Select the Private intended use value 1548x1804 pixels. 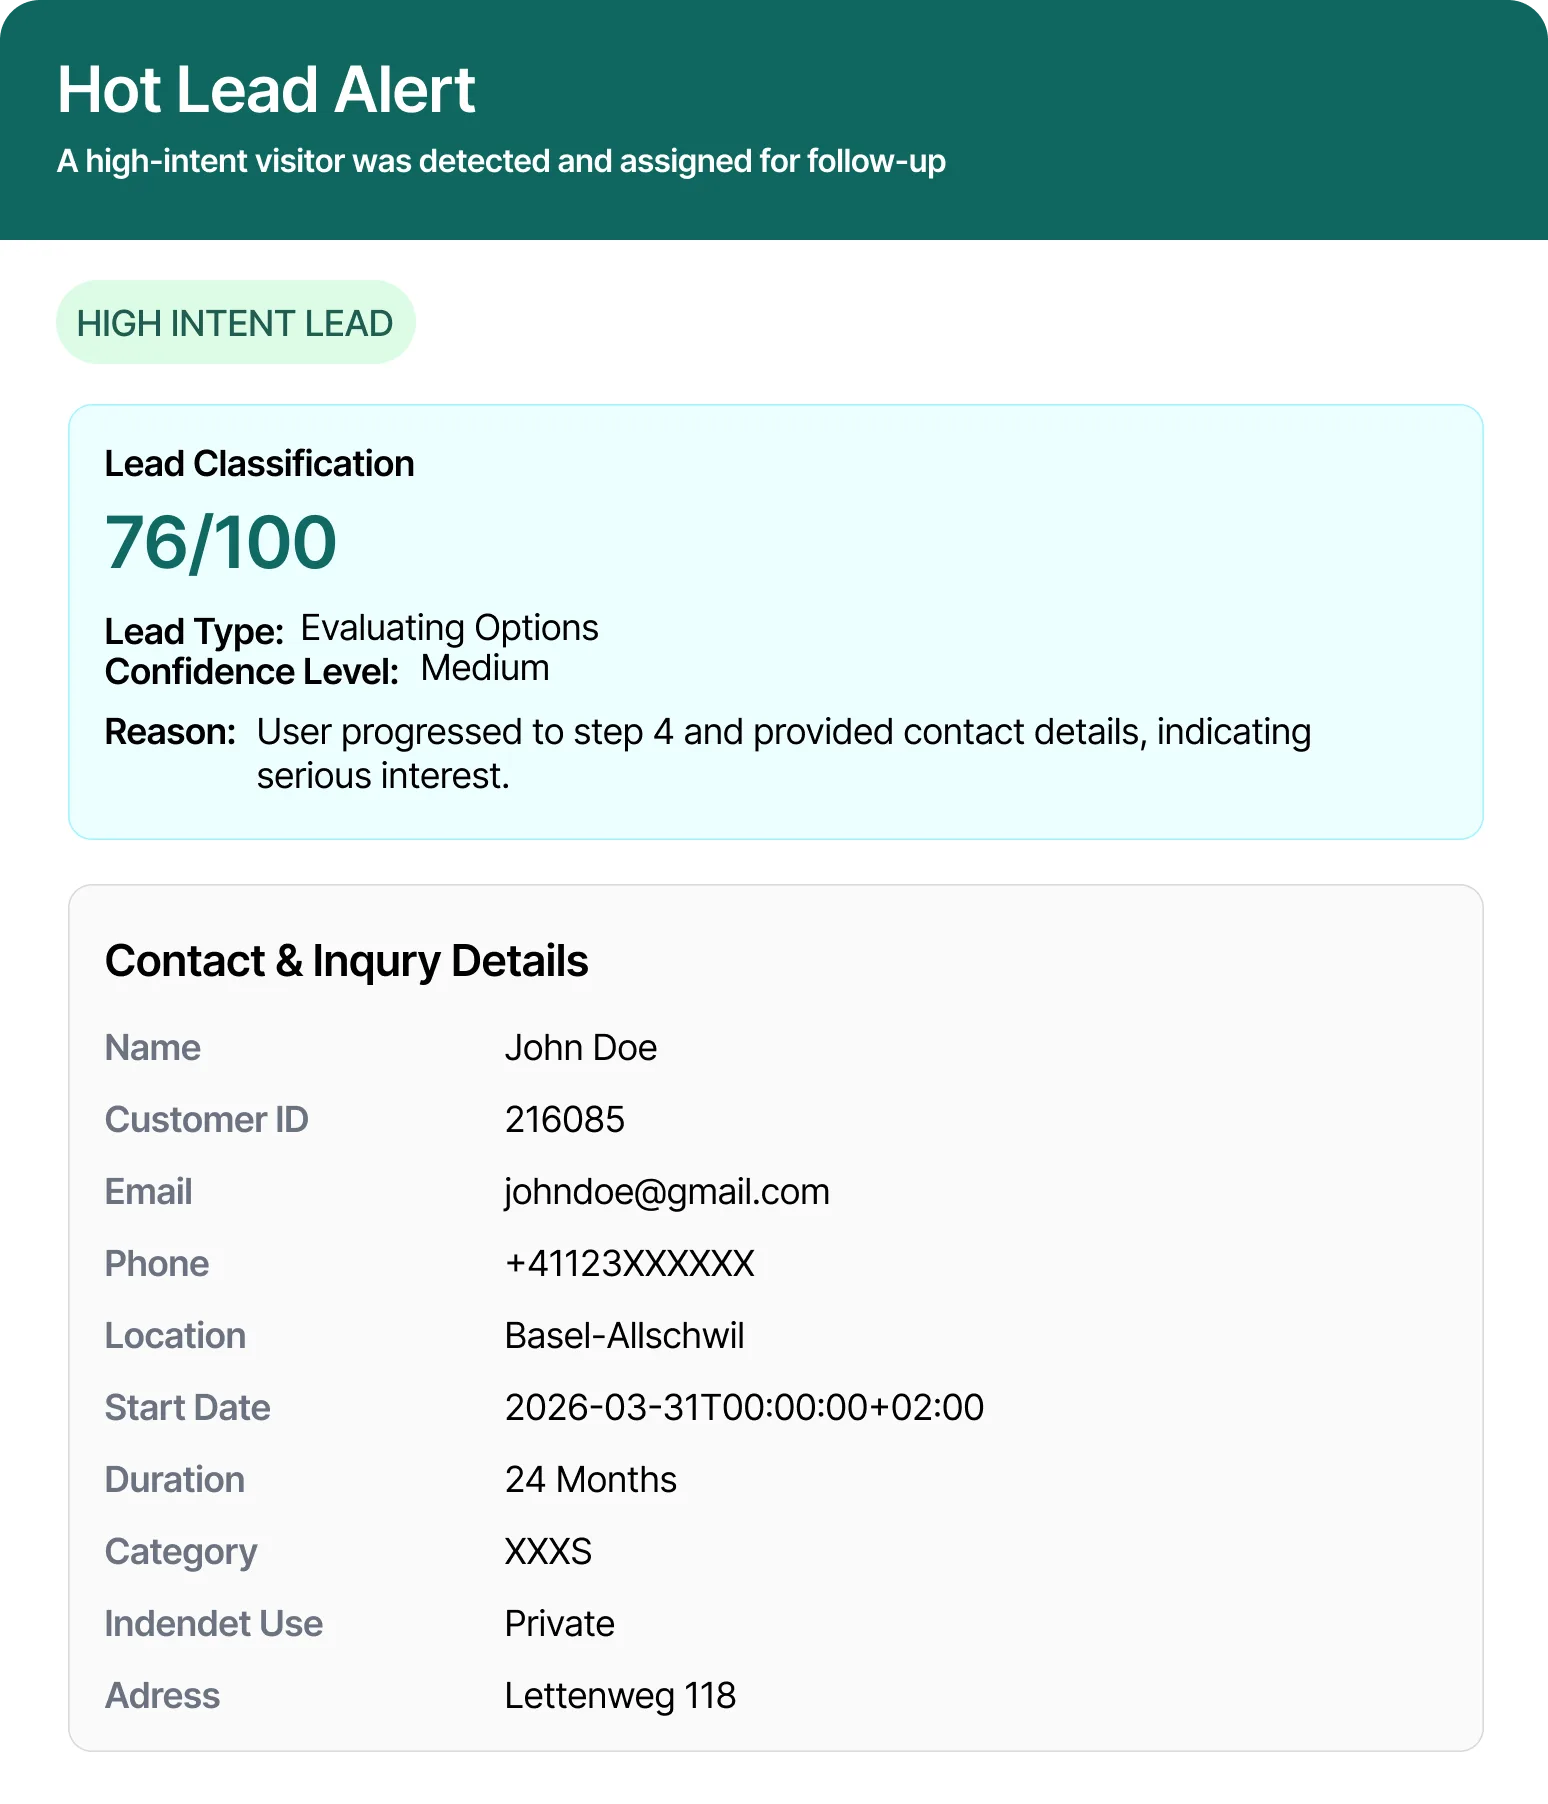pyautogui.click(x=560, y=1624)
